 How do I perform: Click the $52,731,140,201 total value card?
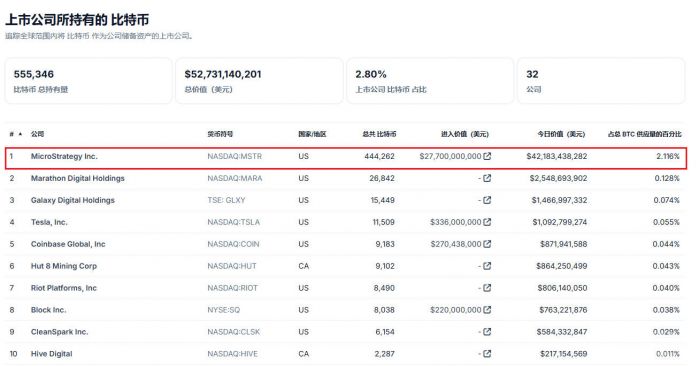pyautogui.click(x=259, y=81)
